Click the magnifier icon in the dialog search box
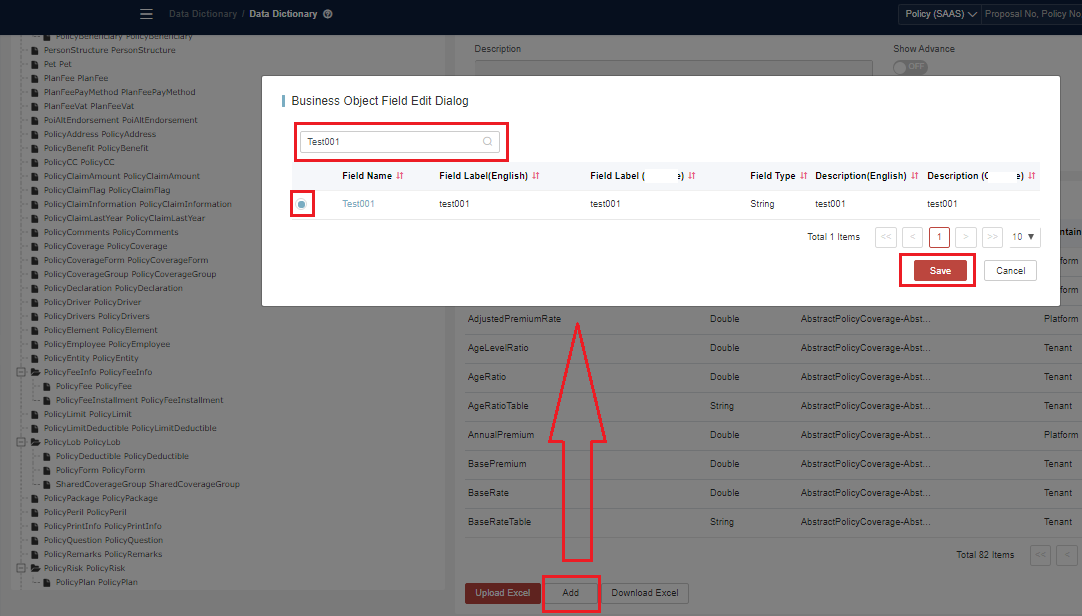Image resolution: width=1082 pixels, height=616 pixels. pyautogui.click(x=487, y=141)
